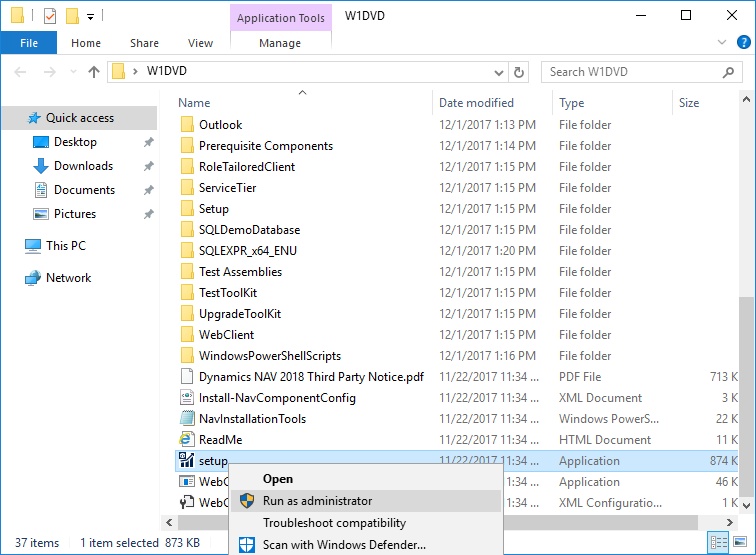Click W1DVD in the address bar
The image size is (756, 555).
click(167, 71)
